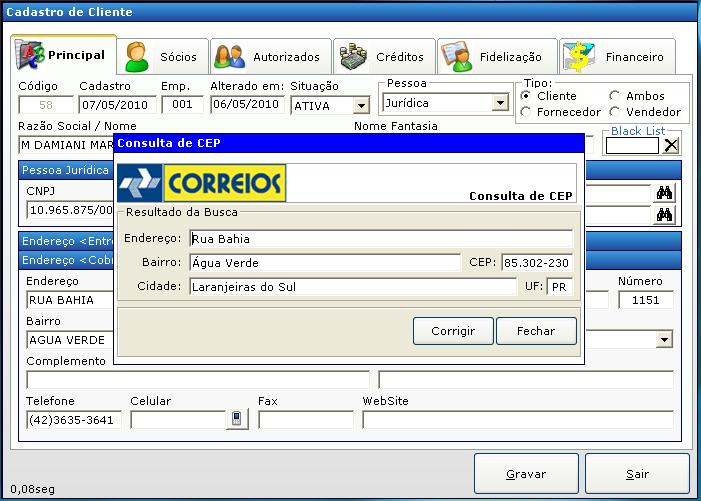701x501 pixels.
Task: Click the Financeiro dollar sign icon
Action: coord(579,57)
